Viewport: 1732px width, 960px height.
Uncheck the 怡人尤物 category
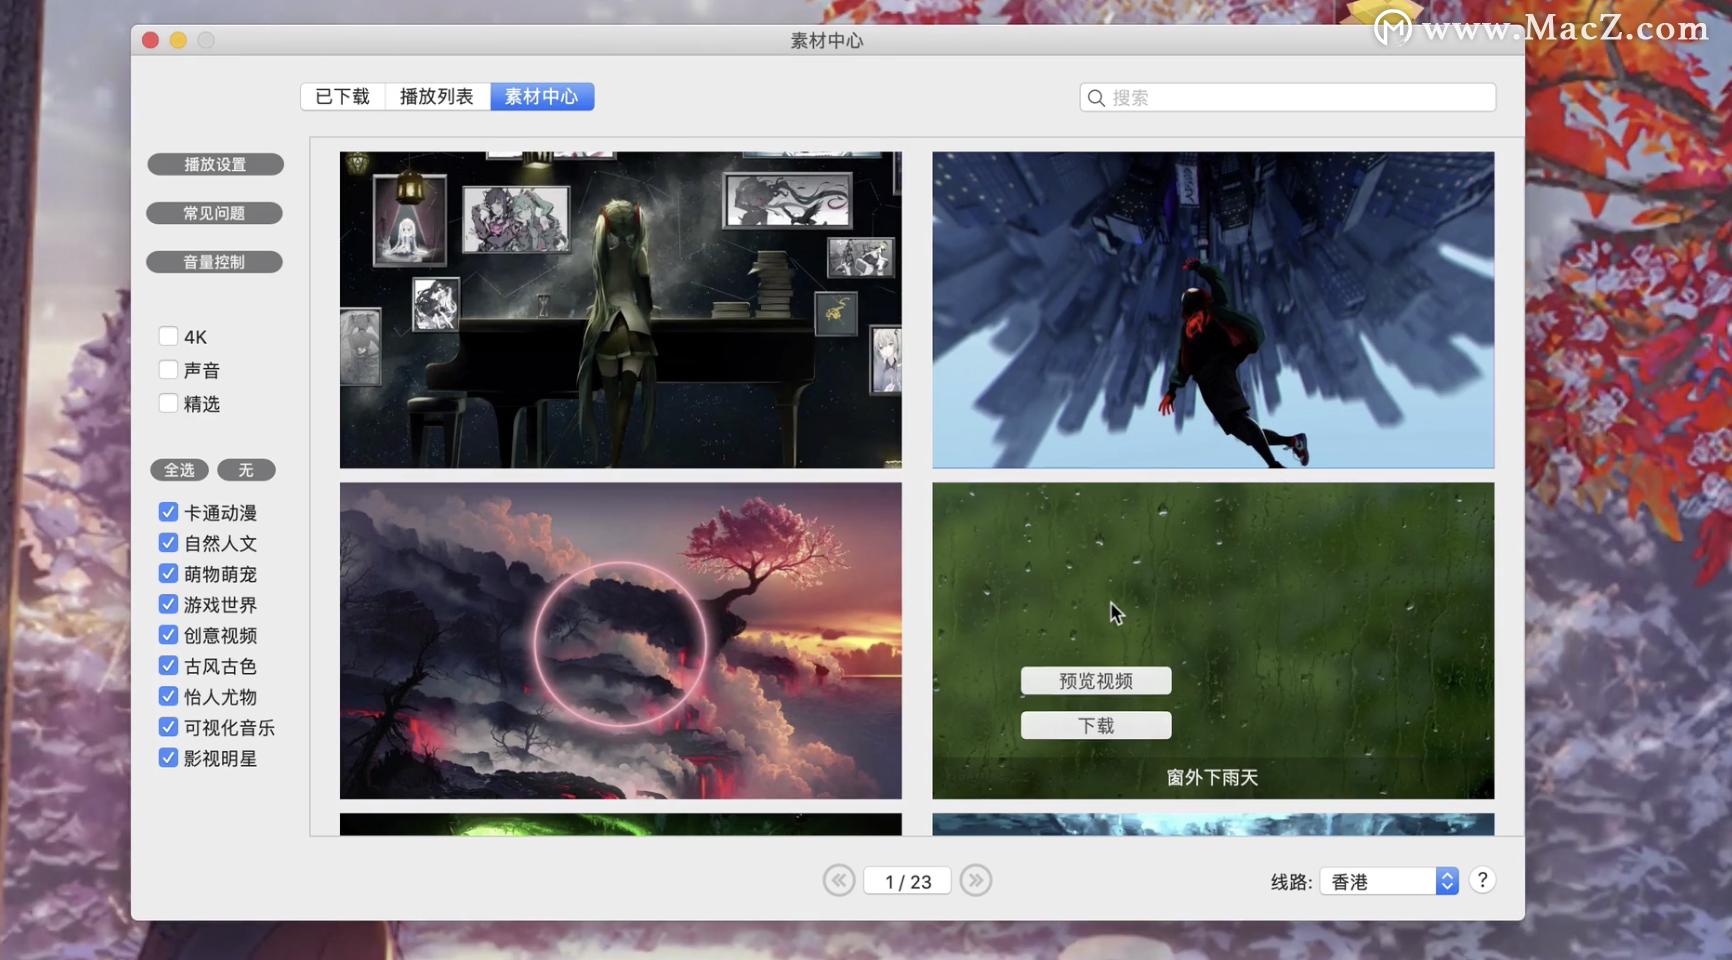(x=168, y=696)
